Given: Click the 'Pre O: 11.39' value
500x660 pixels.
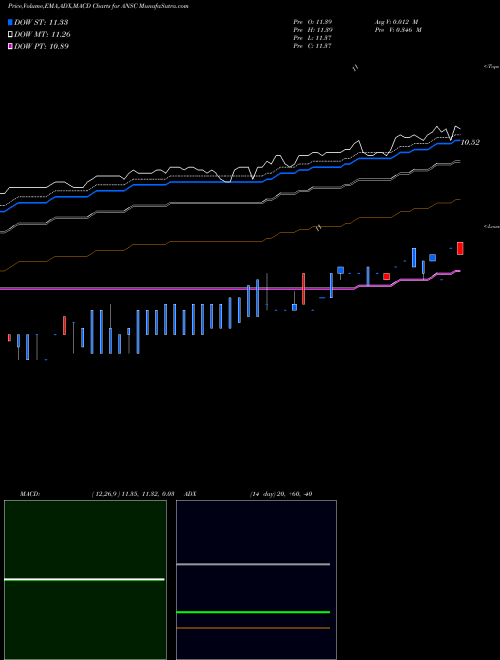Looking at the screenshot, I should [313, 22].
